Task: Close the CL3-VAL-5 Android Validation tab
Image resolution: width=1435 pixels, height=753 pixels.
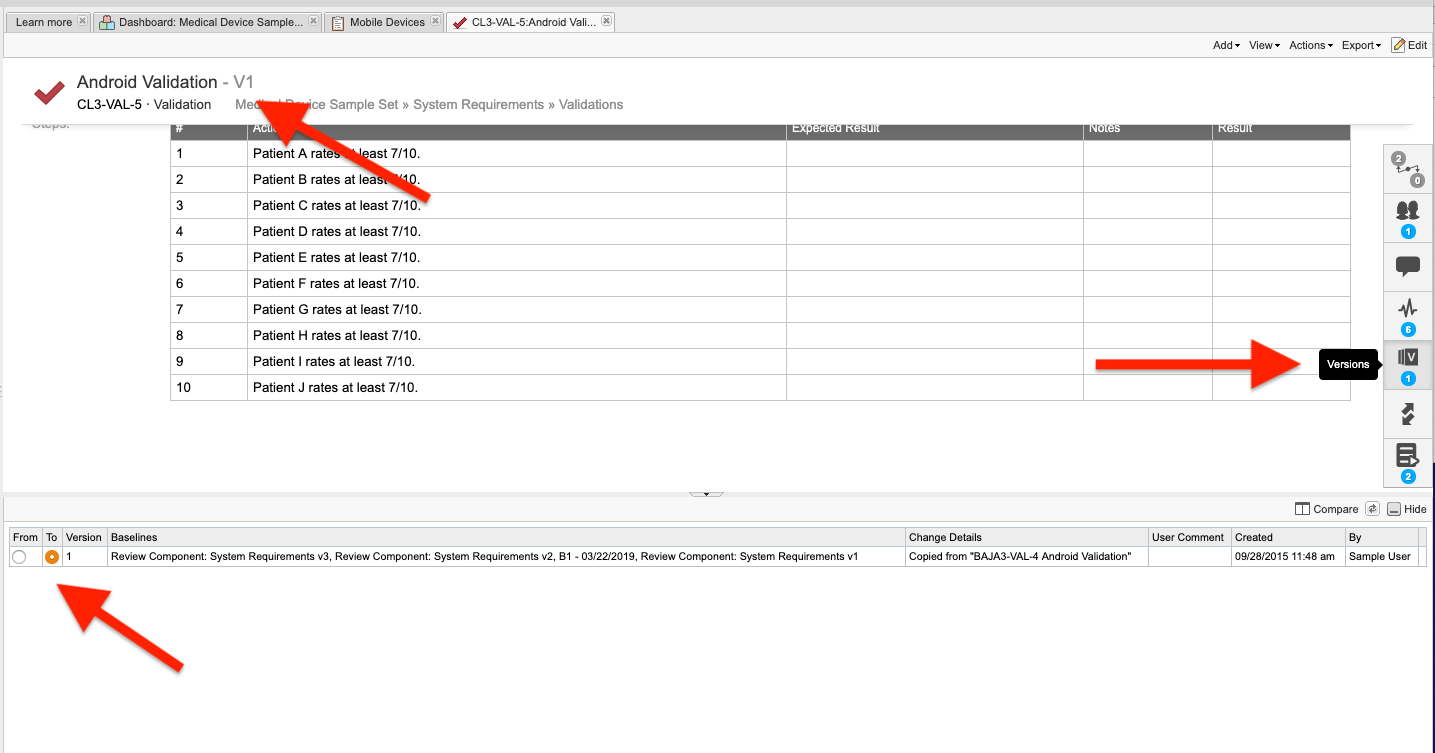Action: [606, 22]
